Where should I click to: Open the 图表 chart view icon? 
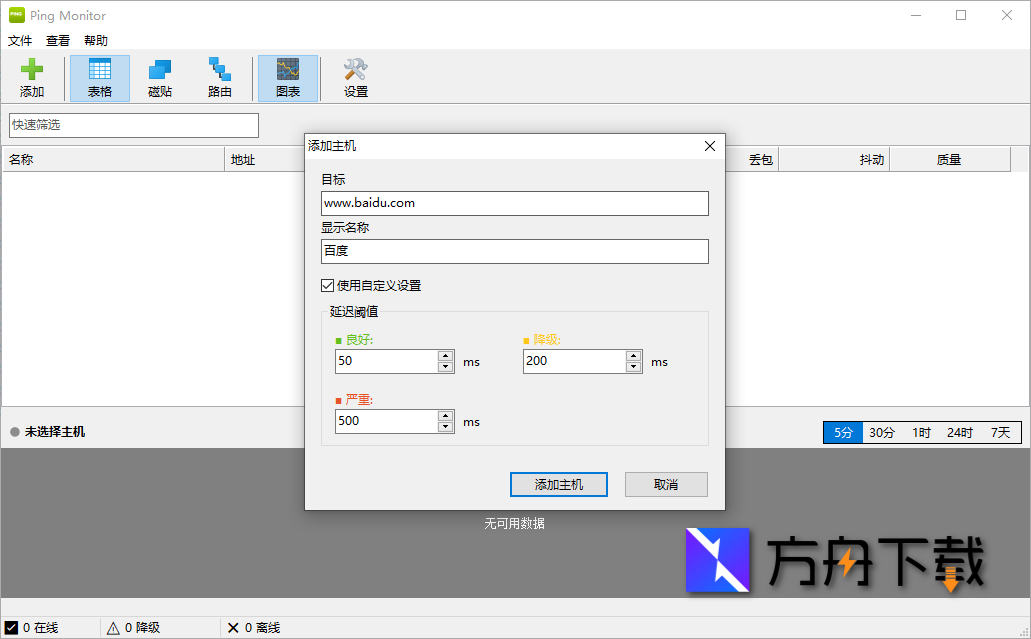288,78
